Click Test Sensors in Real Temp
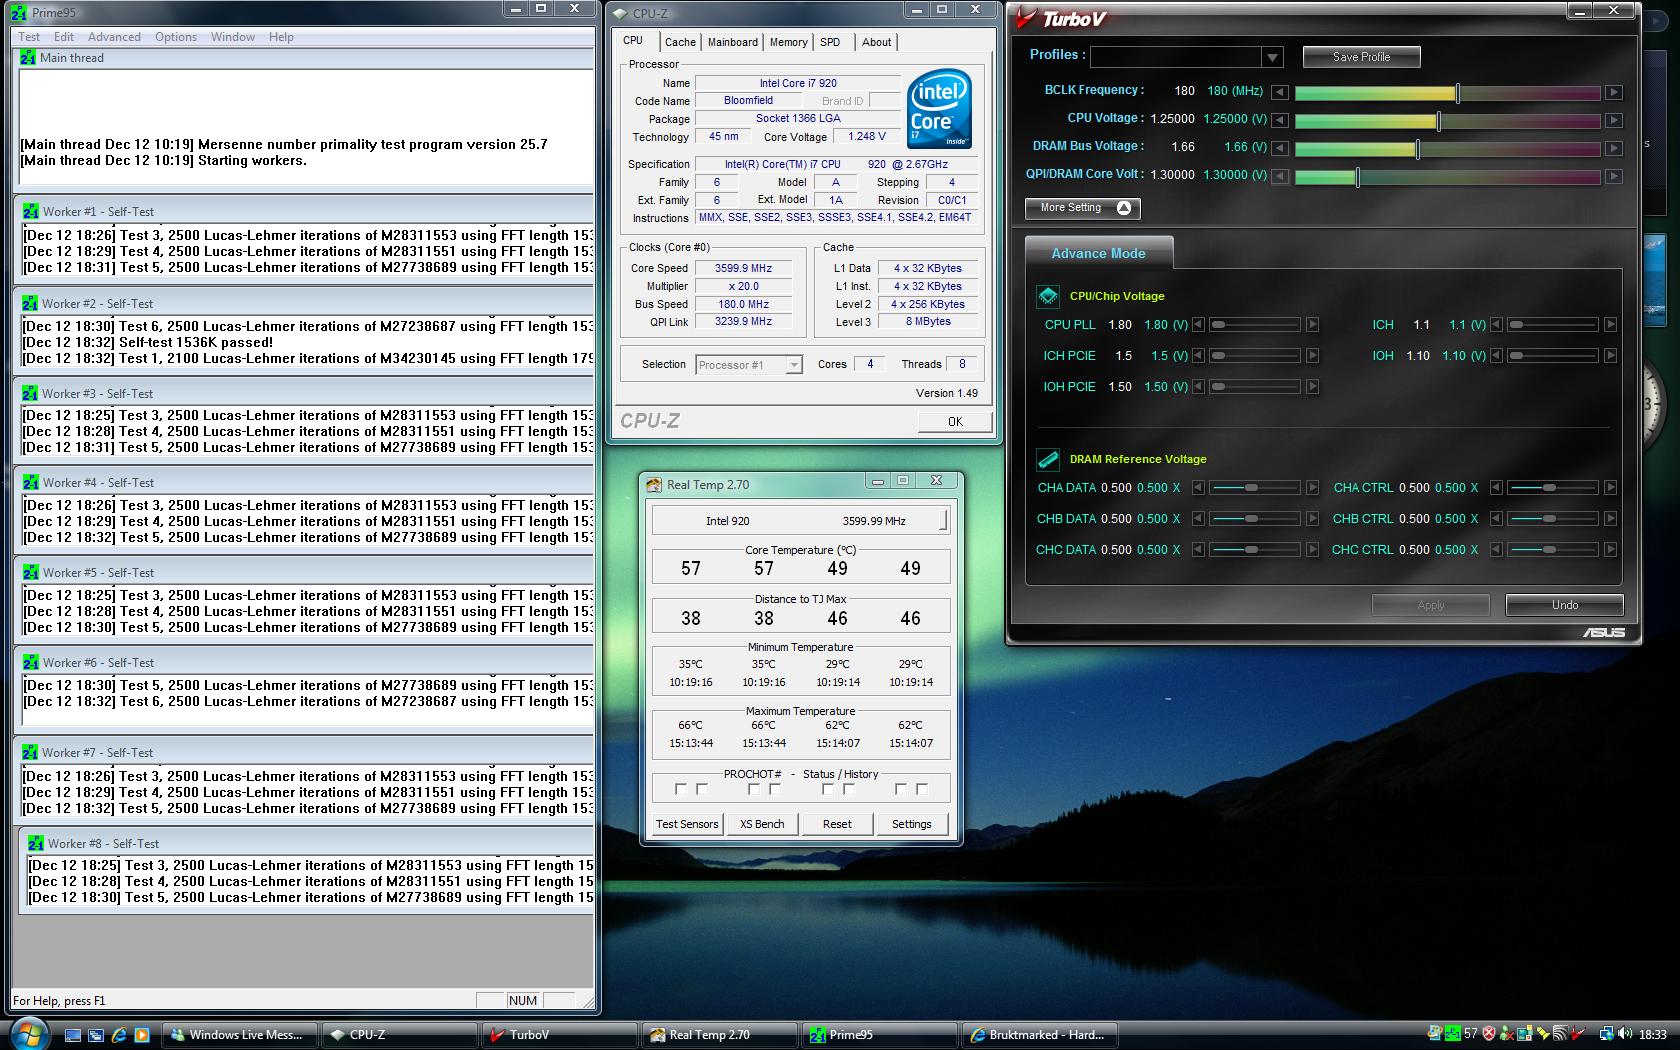1680x1050 pixels. pyautogui.click(x=687, y=824)
